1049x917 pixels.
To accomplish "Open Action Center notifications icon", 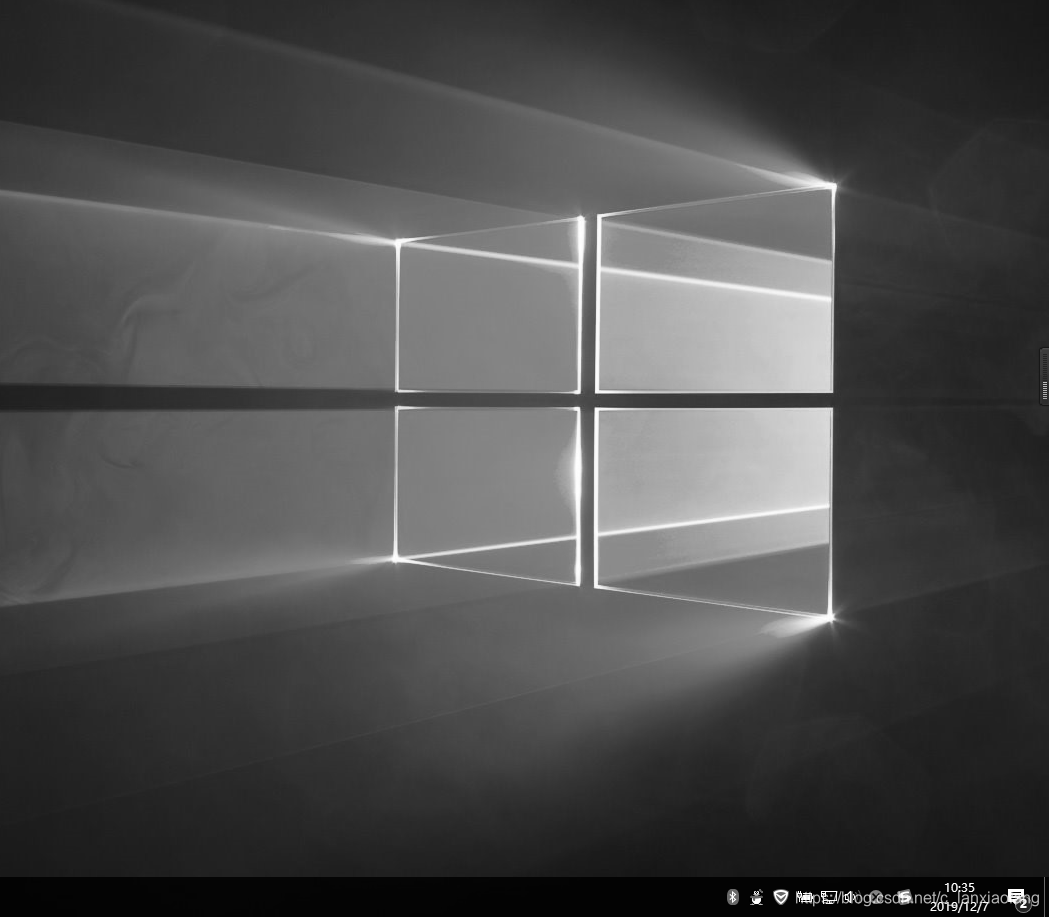I will click(x=1018, y=898).
